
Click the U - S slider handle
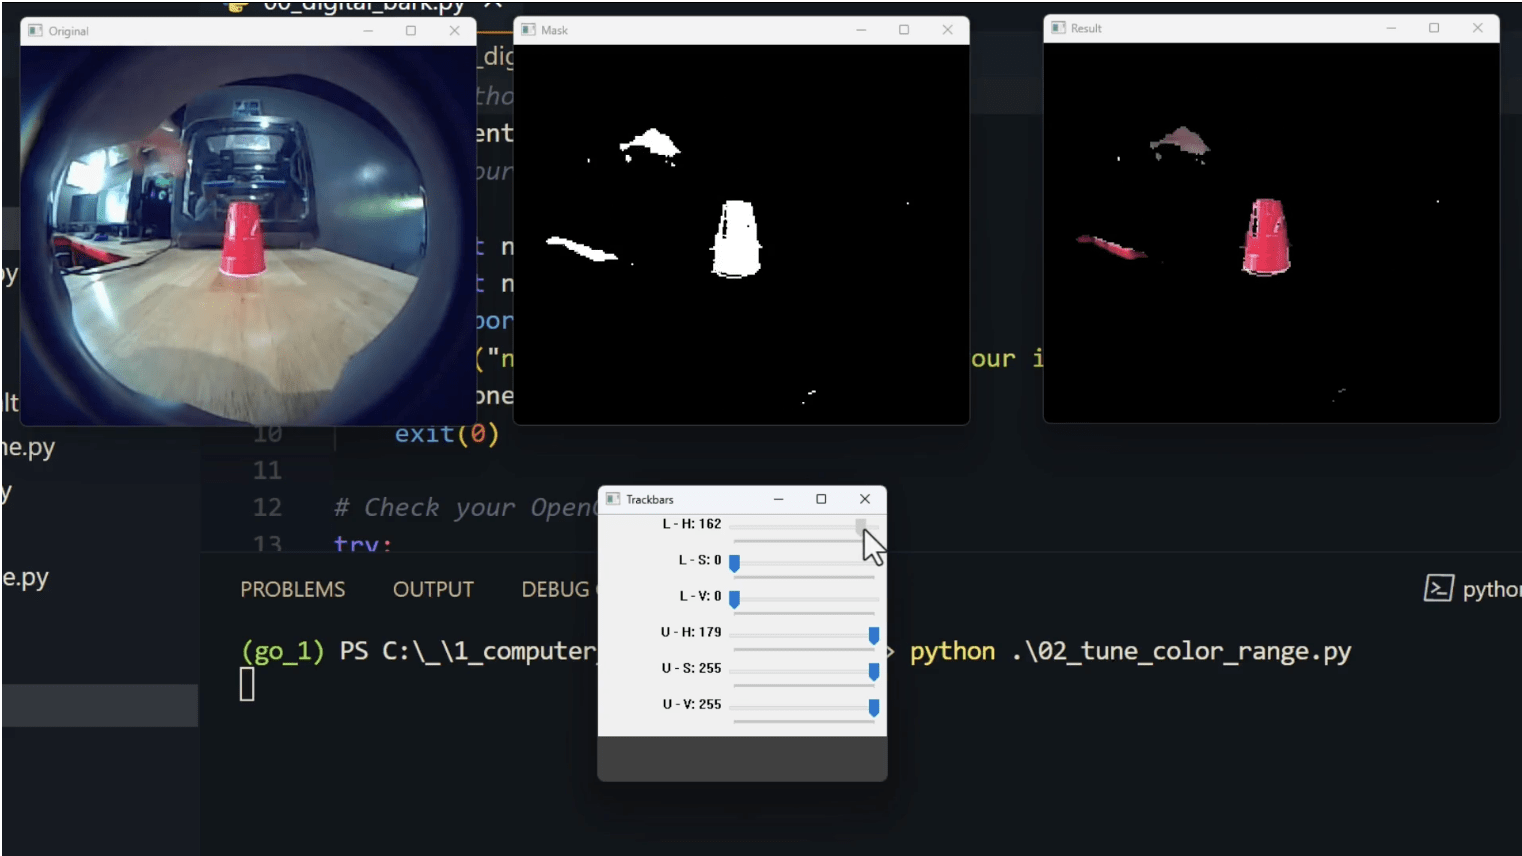click(873, 671)
